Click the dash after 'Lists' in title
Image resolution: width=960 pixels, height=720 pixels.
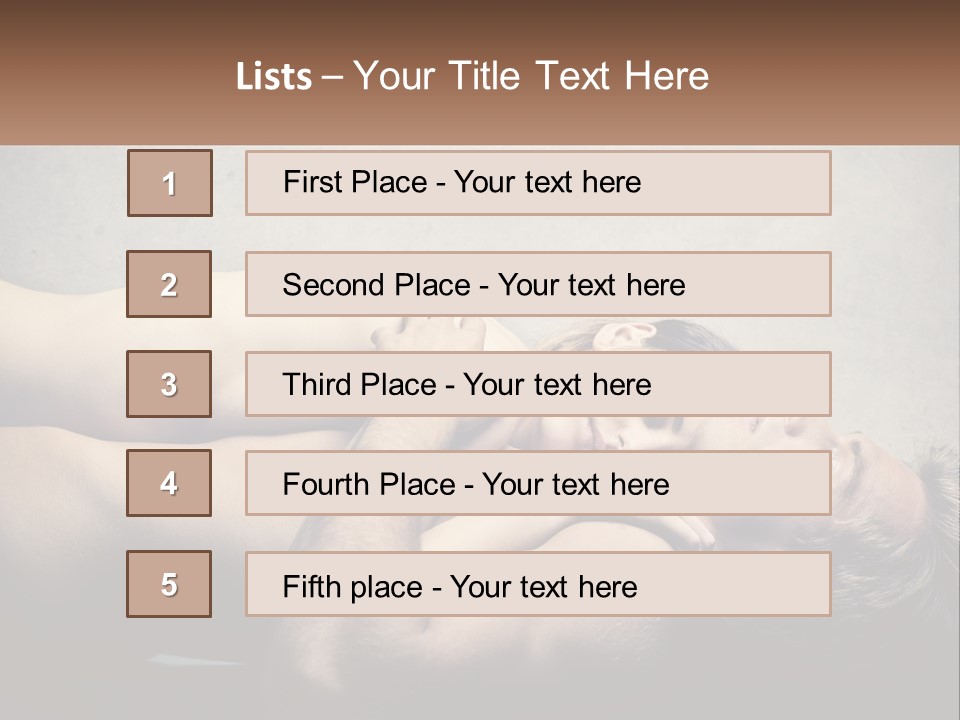pos(332,77)
